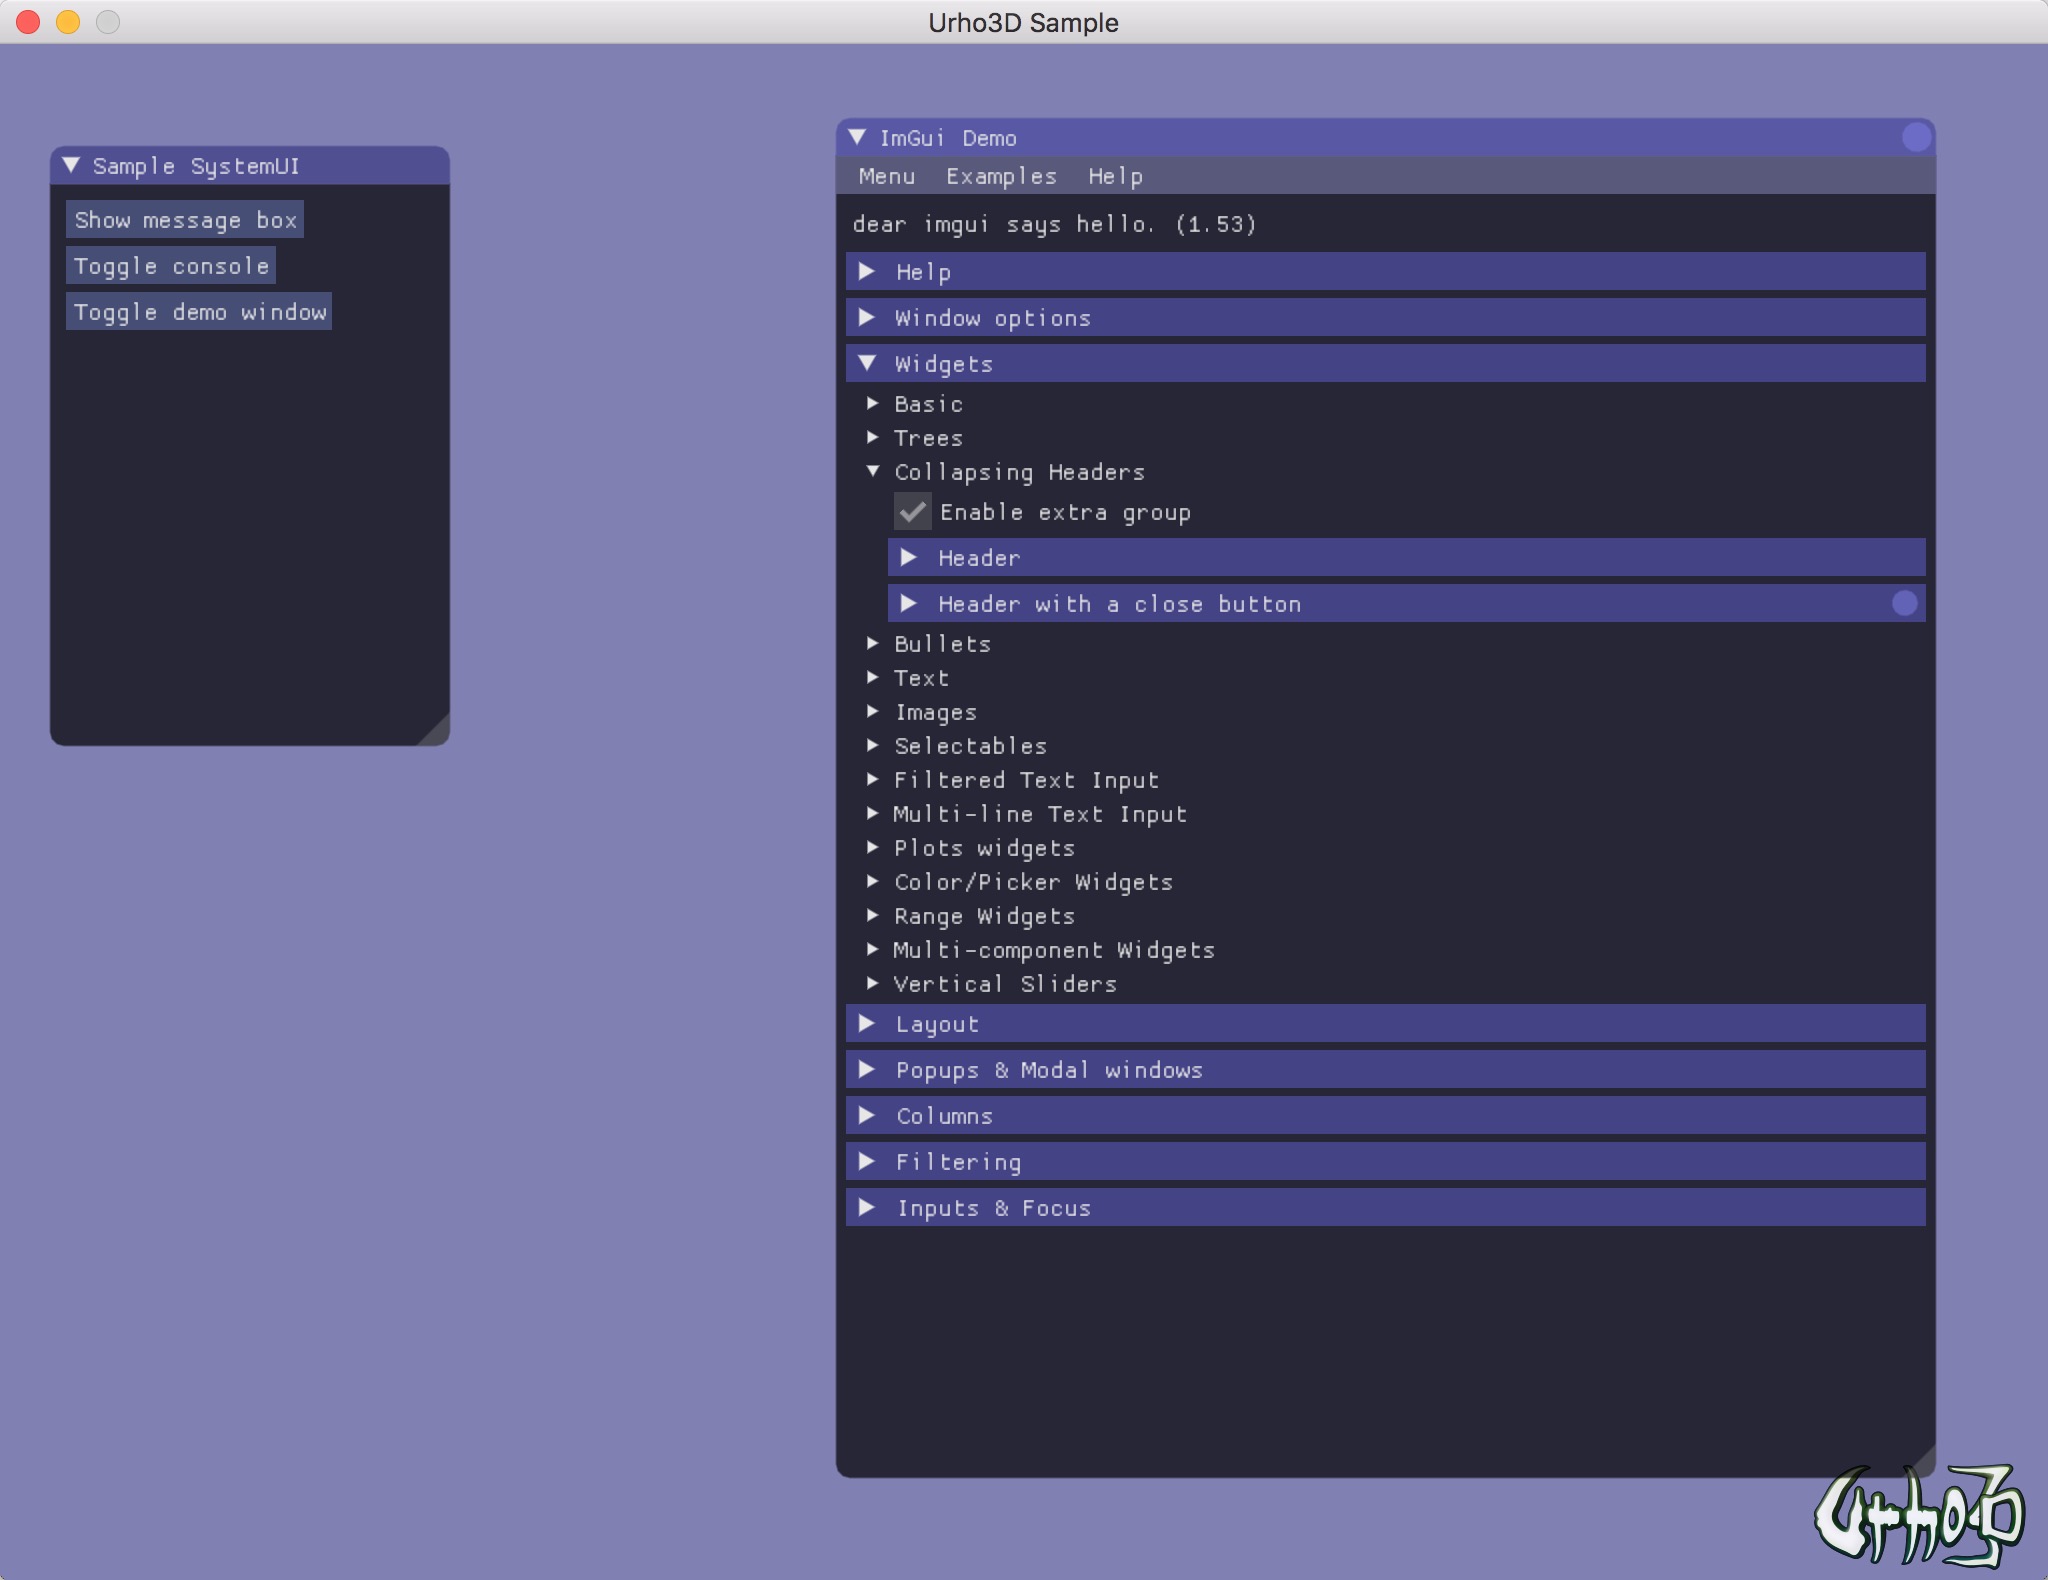Expand Plots widgets node
This screenshot has width=2048, height=1580.
point(873,848)
